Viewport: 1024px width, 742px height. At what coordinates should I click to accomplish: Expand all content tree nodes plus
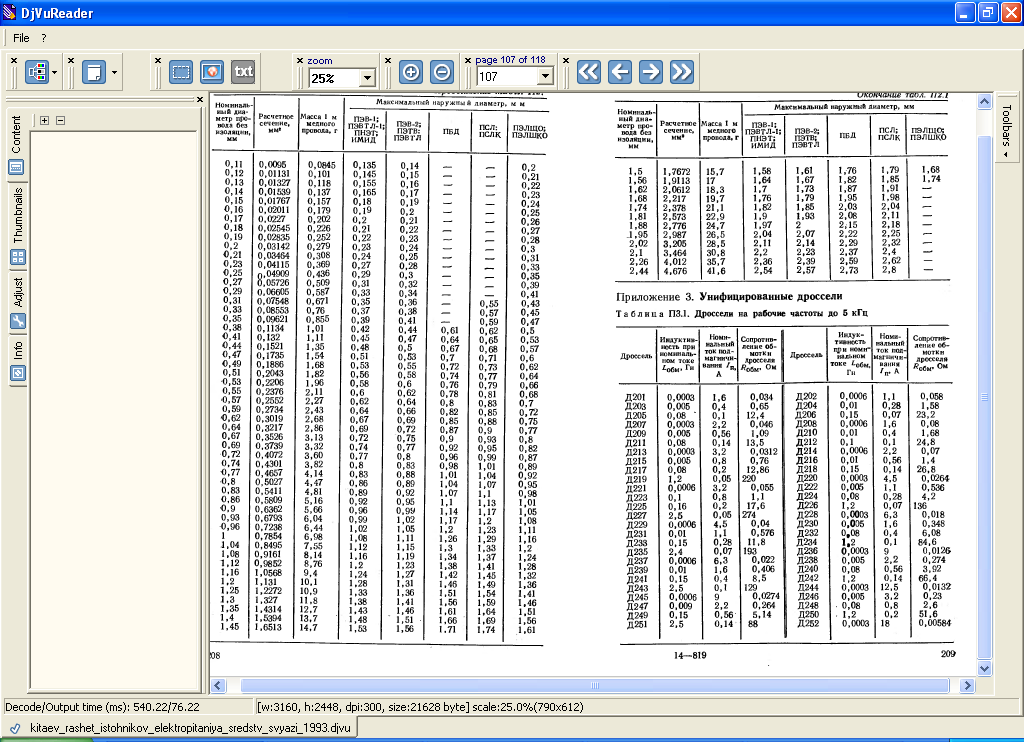[44, 120]
